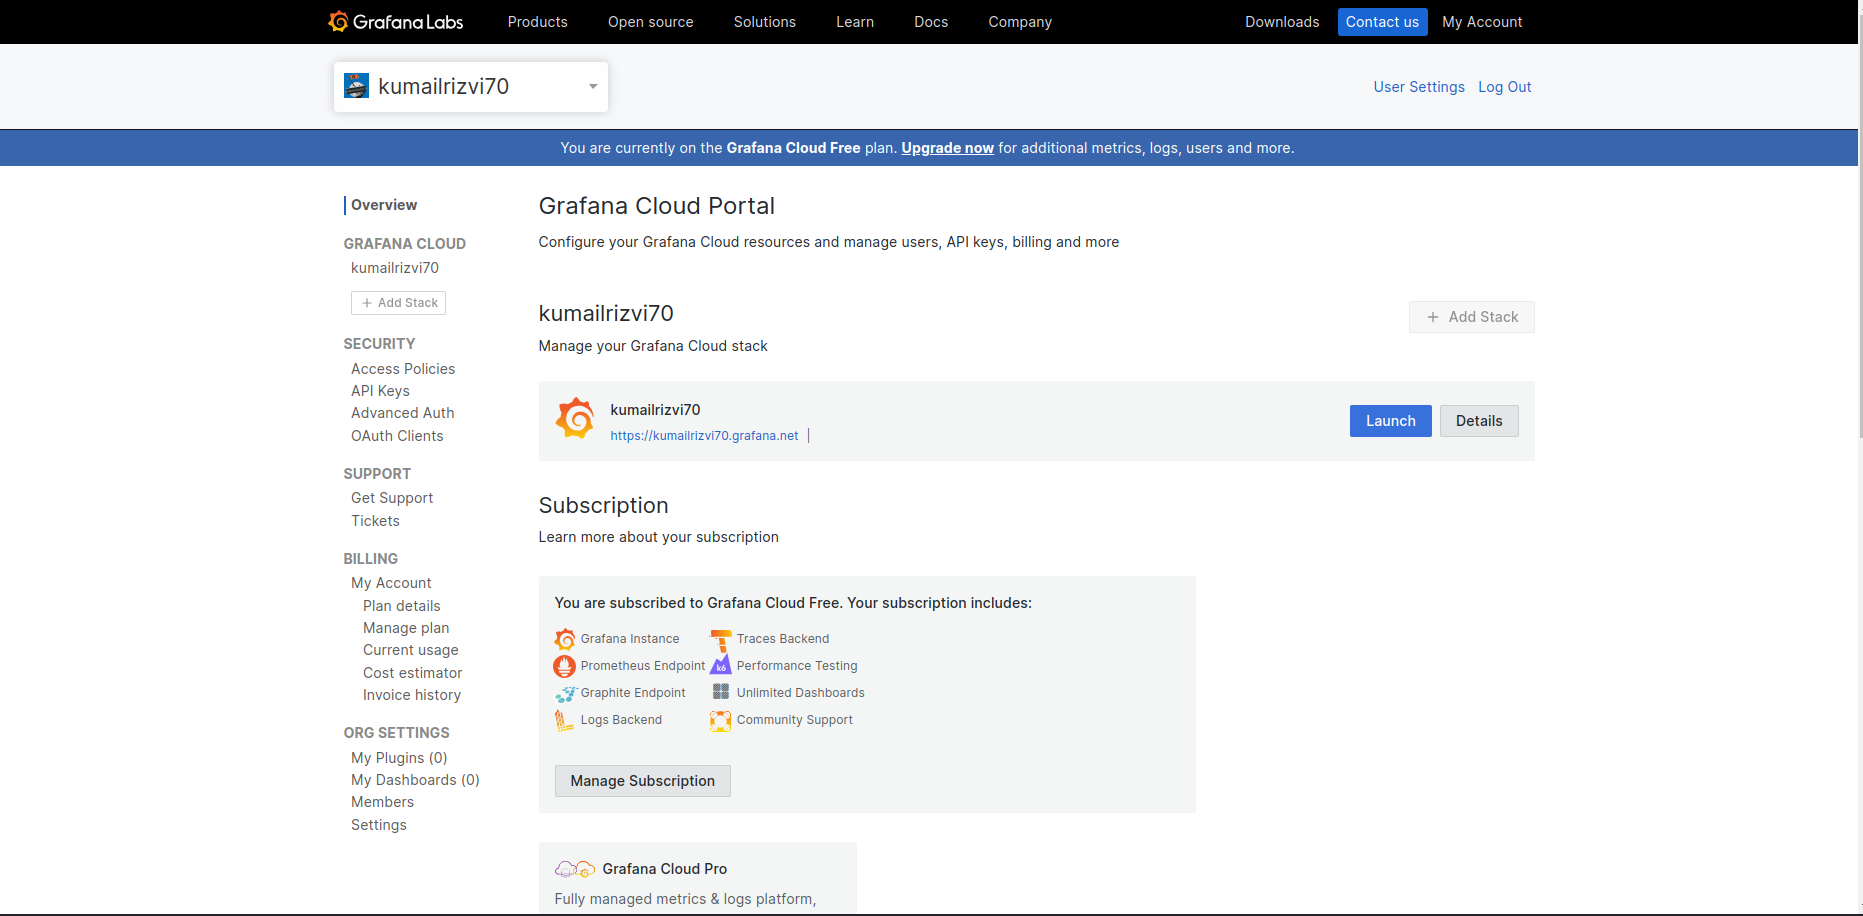Click the Logs Backend icon

[564, 720]
